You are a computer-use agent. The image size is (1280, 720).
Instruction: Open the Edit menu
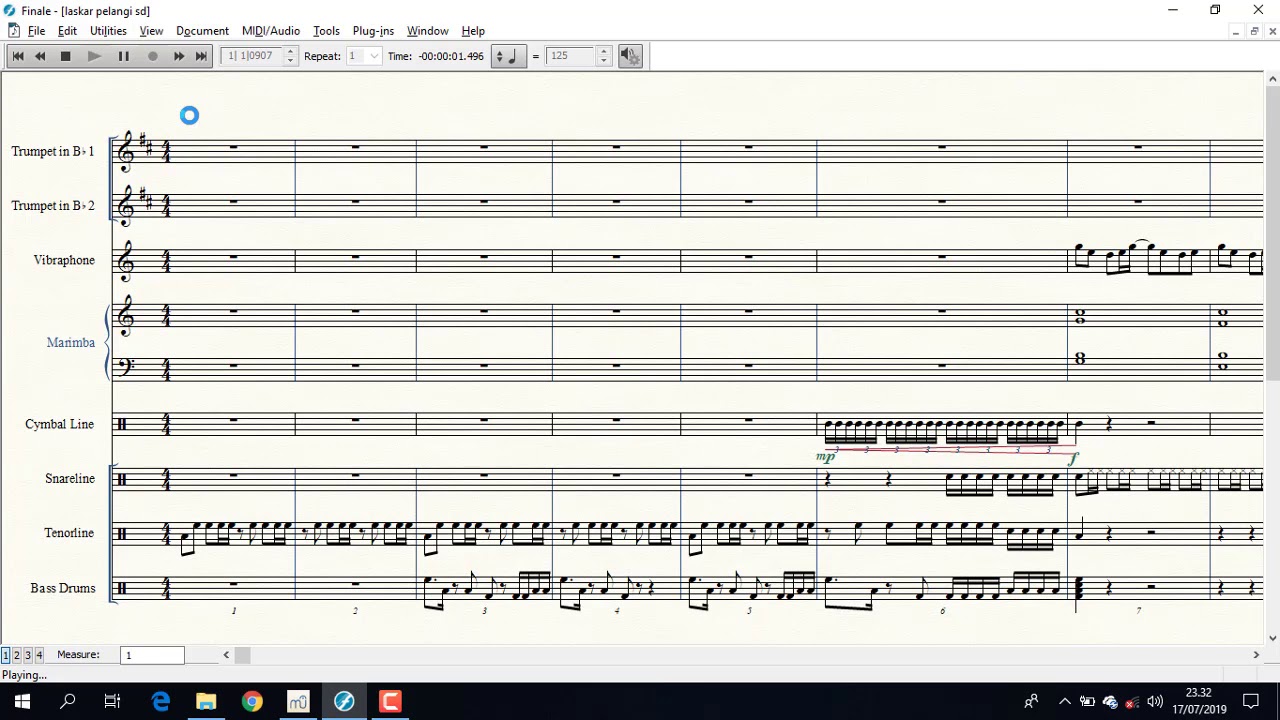coord(67,31)
